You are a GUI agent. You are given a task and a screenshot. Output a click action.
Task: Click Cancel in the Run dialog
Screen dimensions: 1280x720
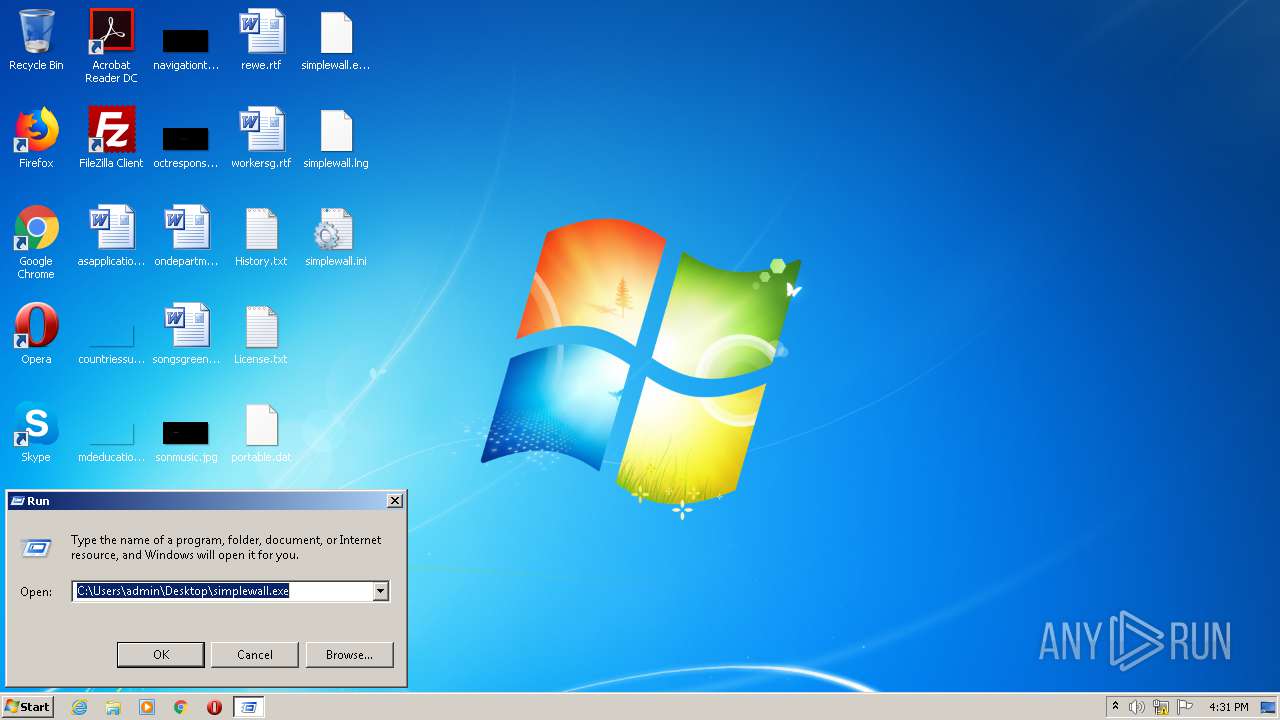tap(255, 655)
